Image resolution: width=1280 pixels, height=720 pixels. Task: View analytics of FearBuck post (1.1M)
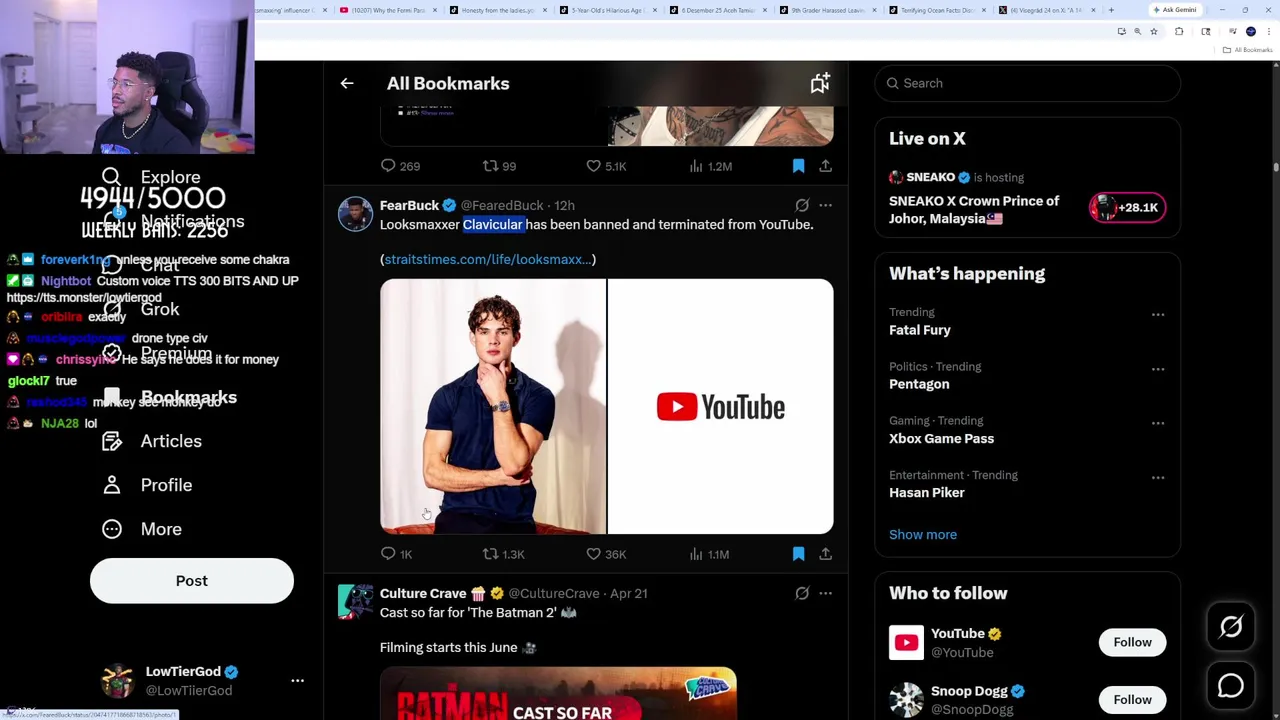709,554
